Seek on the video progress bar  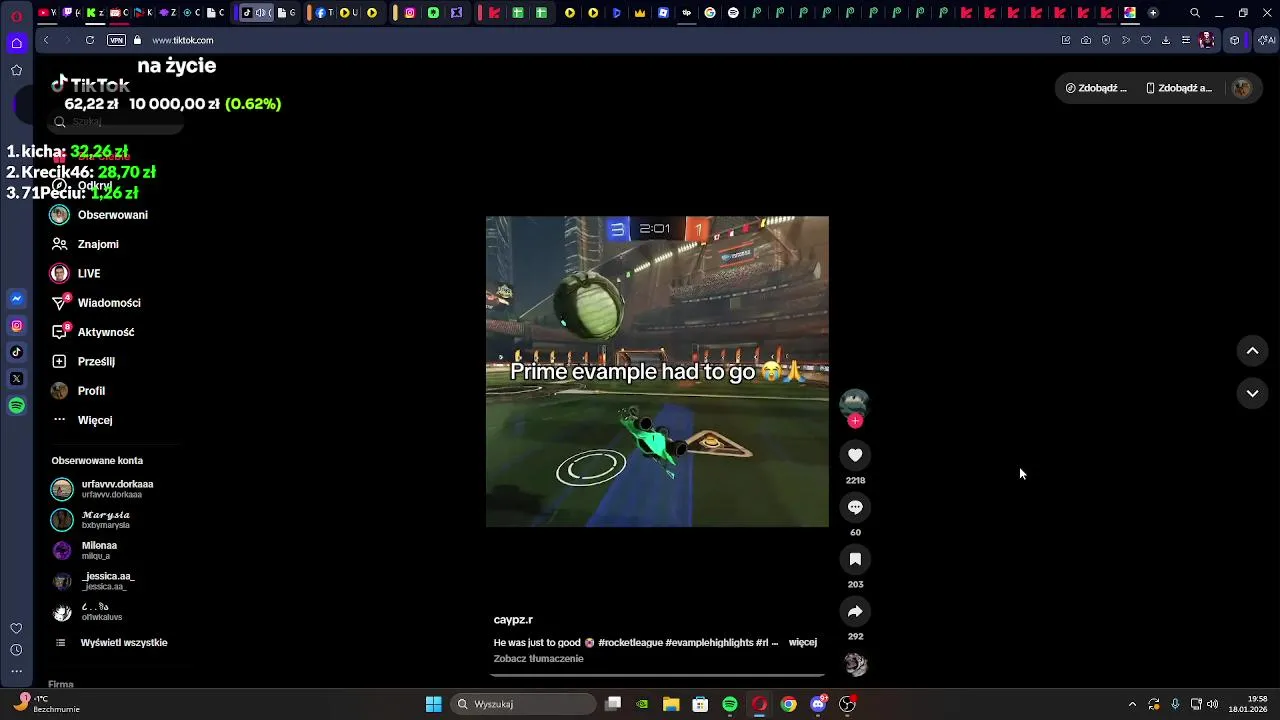pos(657,676)
